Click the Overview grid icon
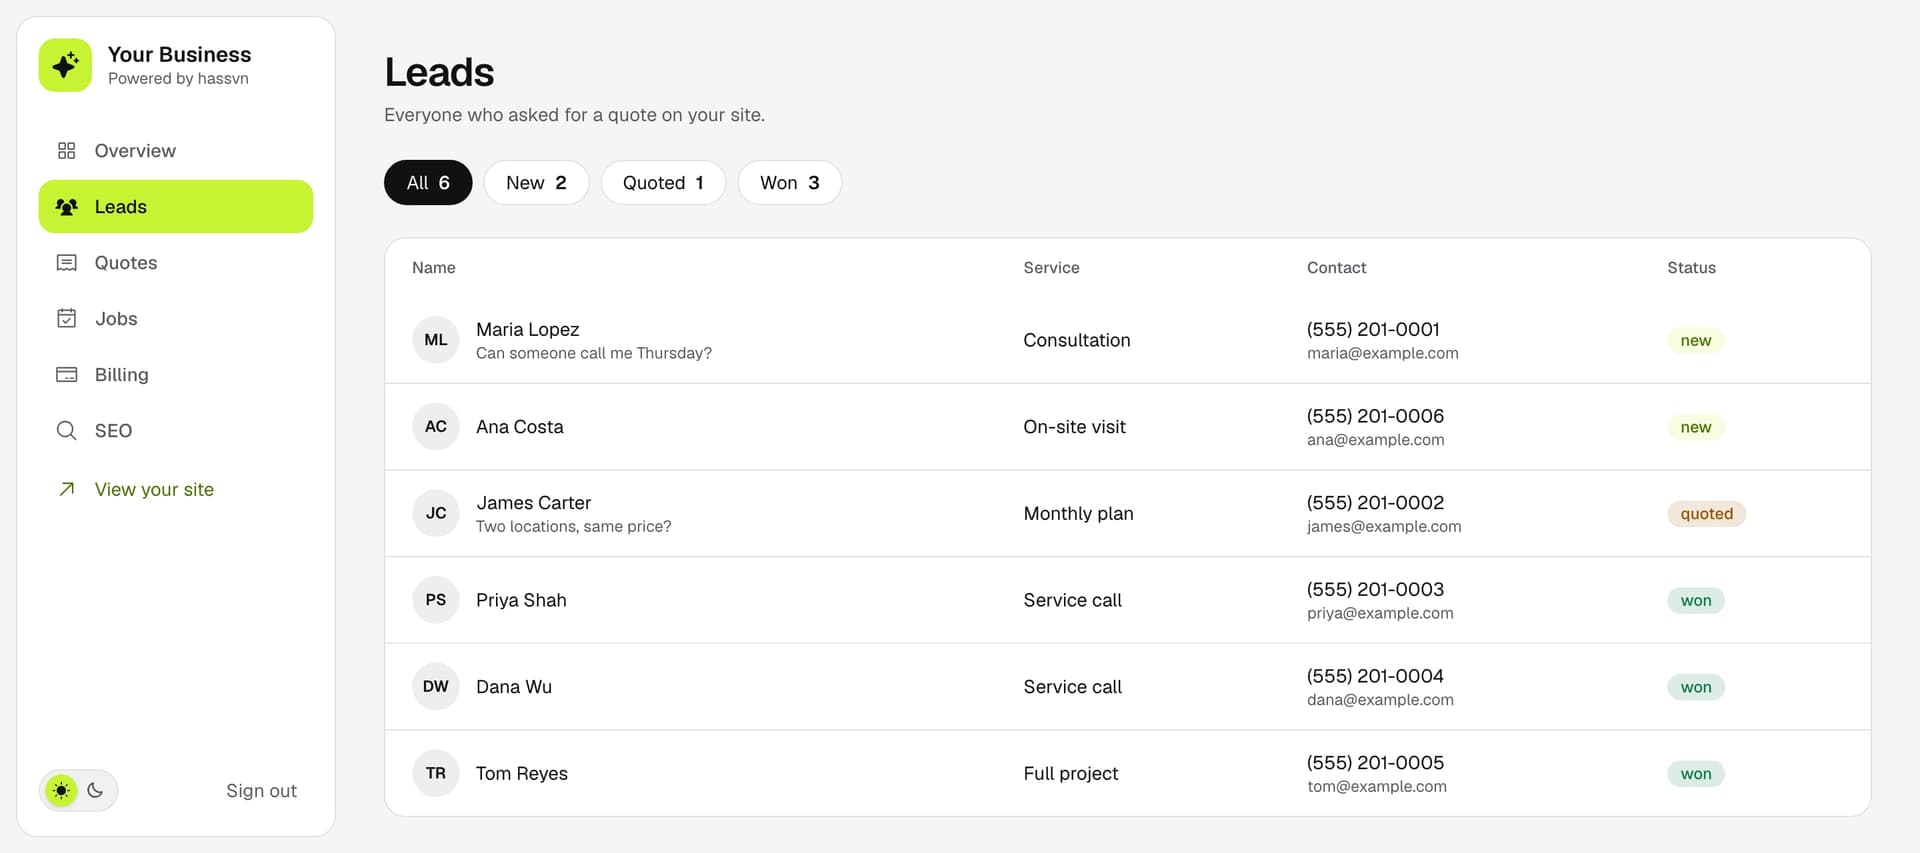This screenshot has width=1920, height=853. (67, 151)
